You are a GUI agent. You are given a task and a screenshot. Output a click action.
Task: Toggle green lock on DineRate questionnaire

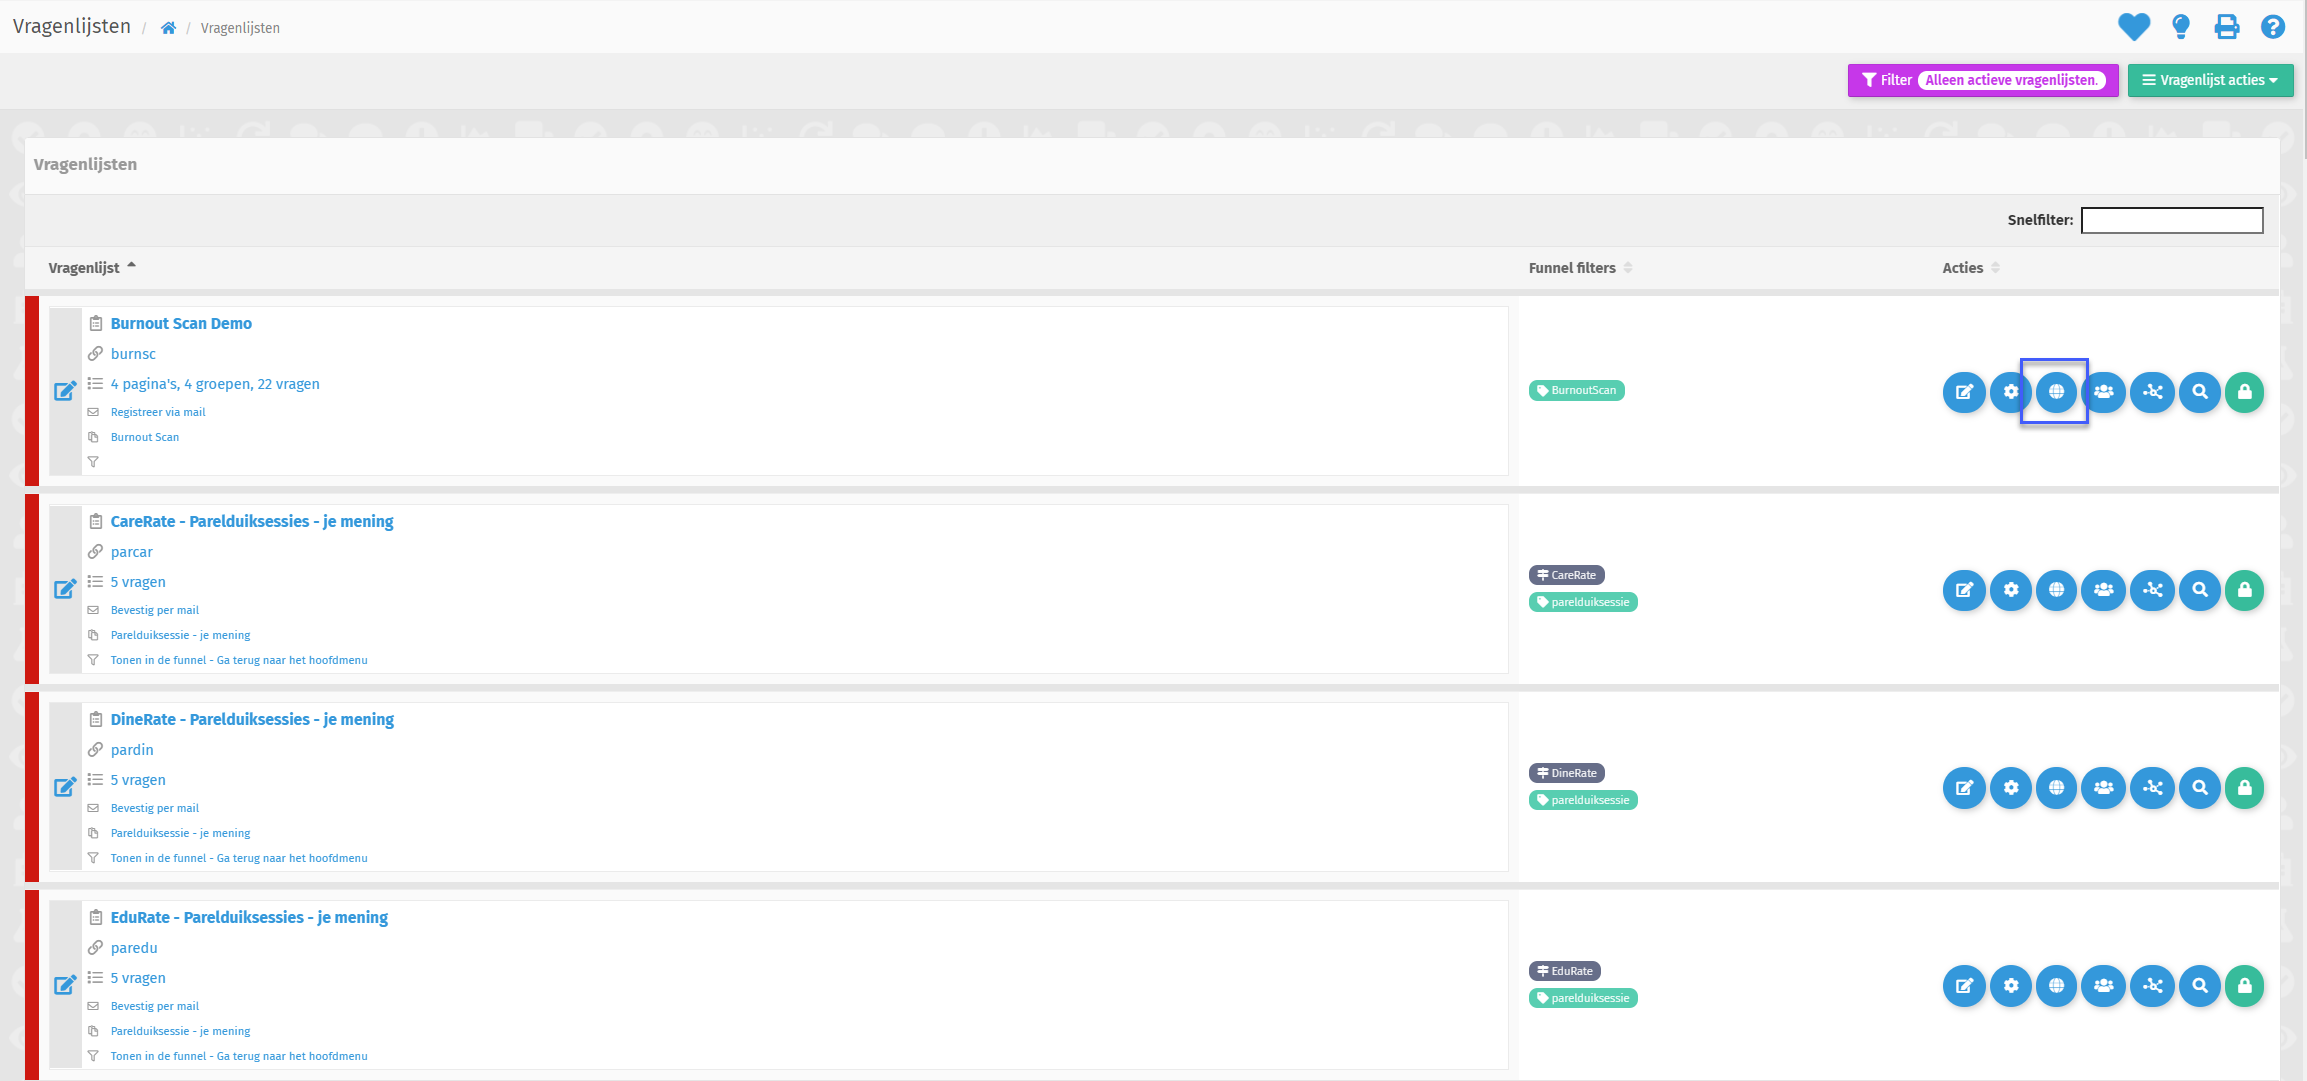coord(2245,788)
